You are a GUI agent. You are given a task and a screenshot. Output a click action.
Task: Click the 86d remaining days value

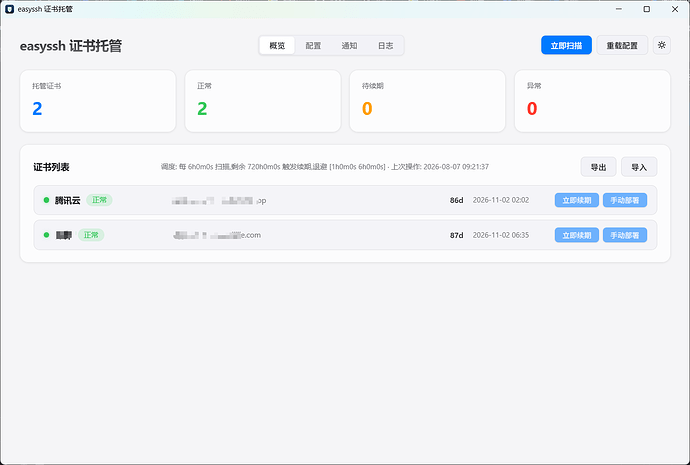tap(456, 200)
